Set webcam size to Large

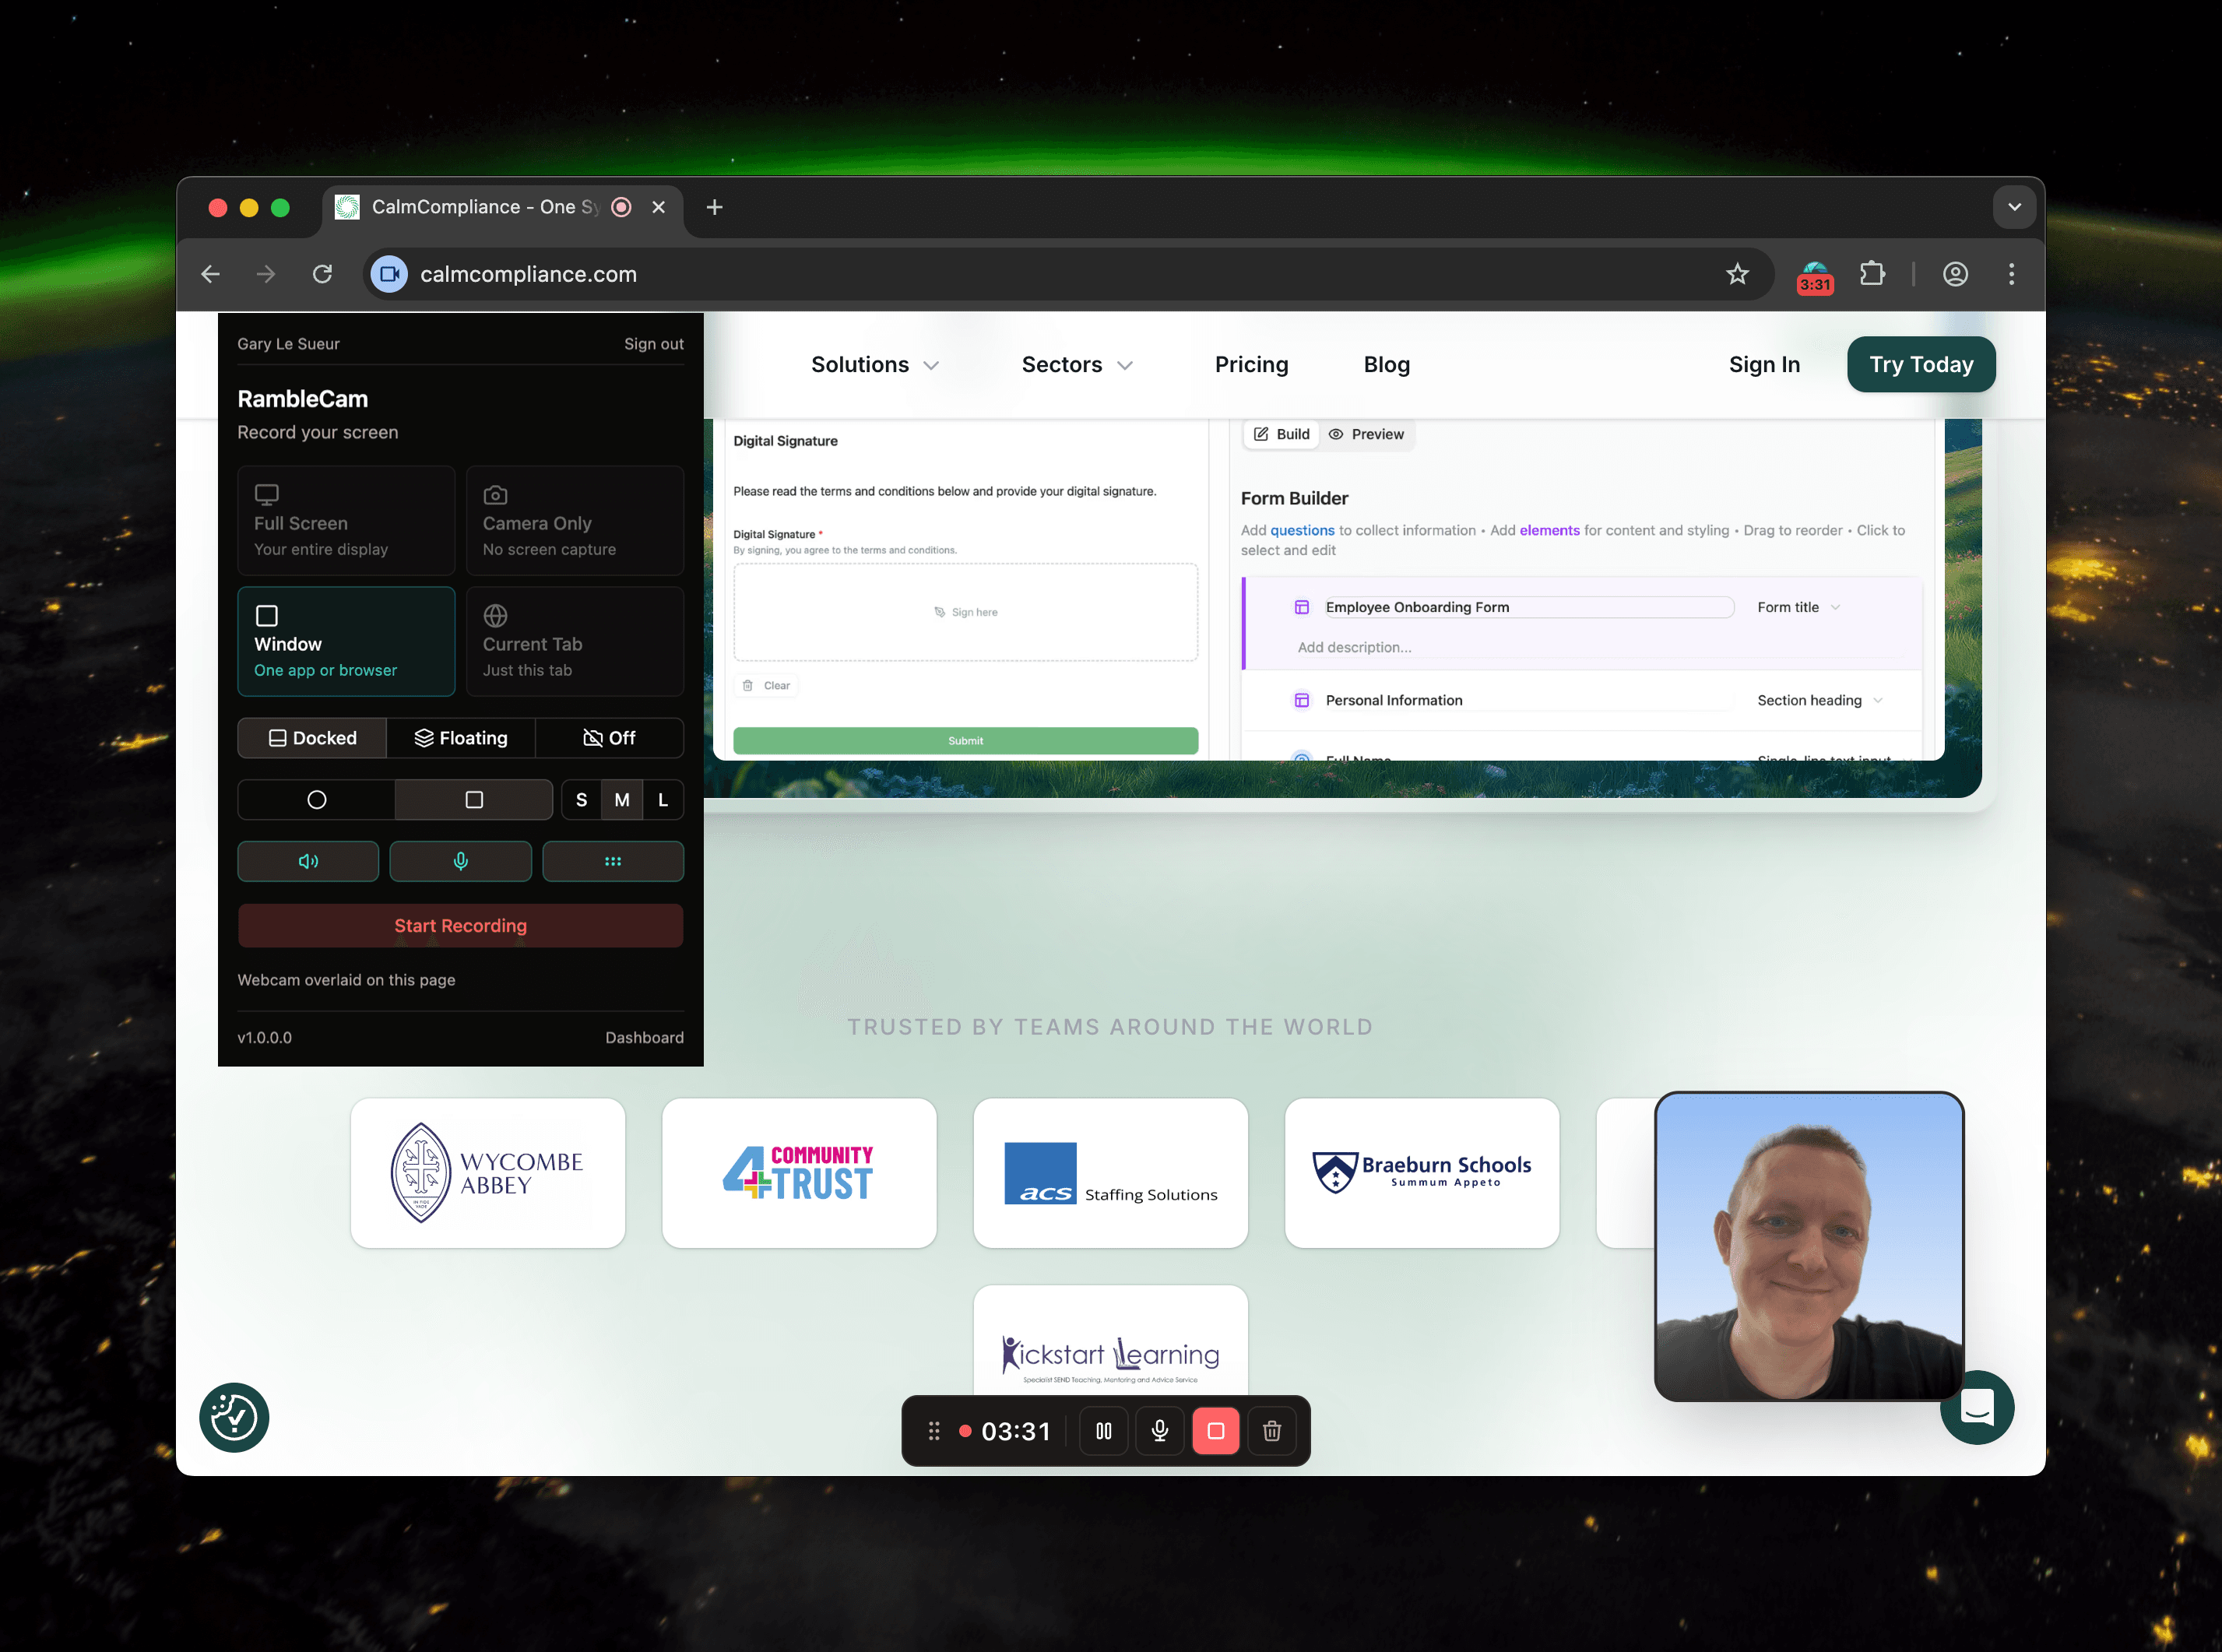point(662,799)
